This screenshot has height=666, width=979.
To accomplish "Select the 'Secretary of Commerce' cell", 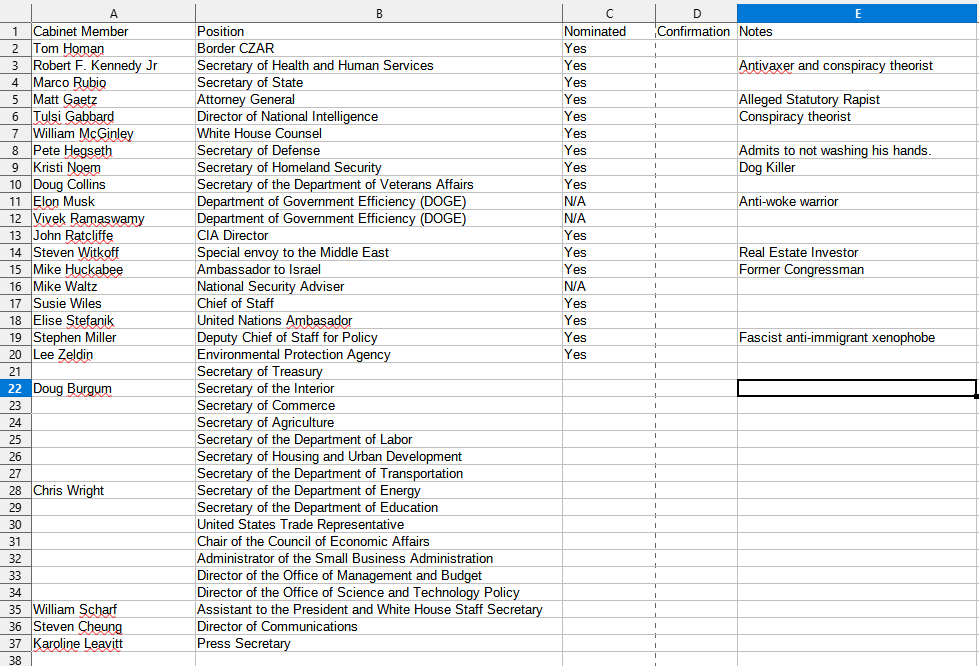I will 378,406.
